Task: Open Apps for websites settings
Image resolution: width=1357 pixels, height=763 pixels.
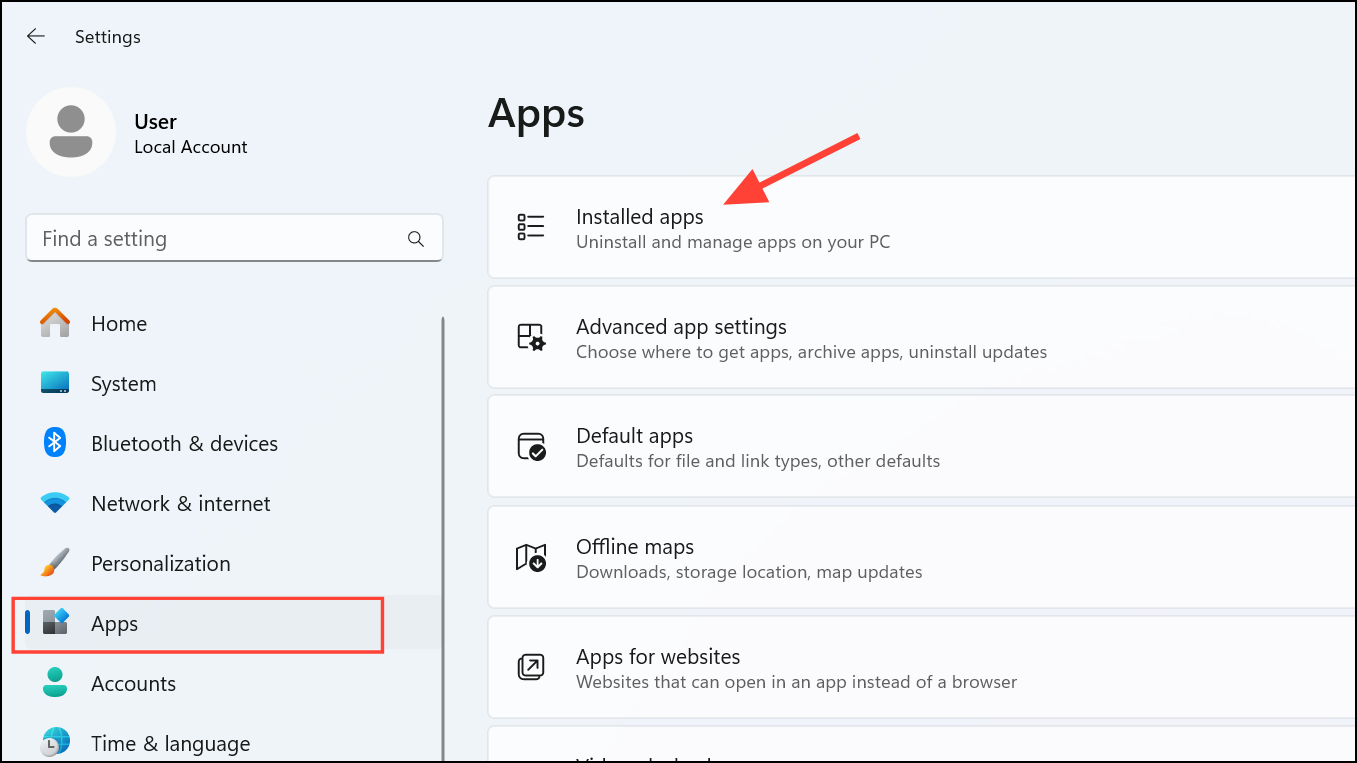Action: [922, 667]
